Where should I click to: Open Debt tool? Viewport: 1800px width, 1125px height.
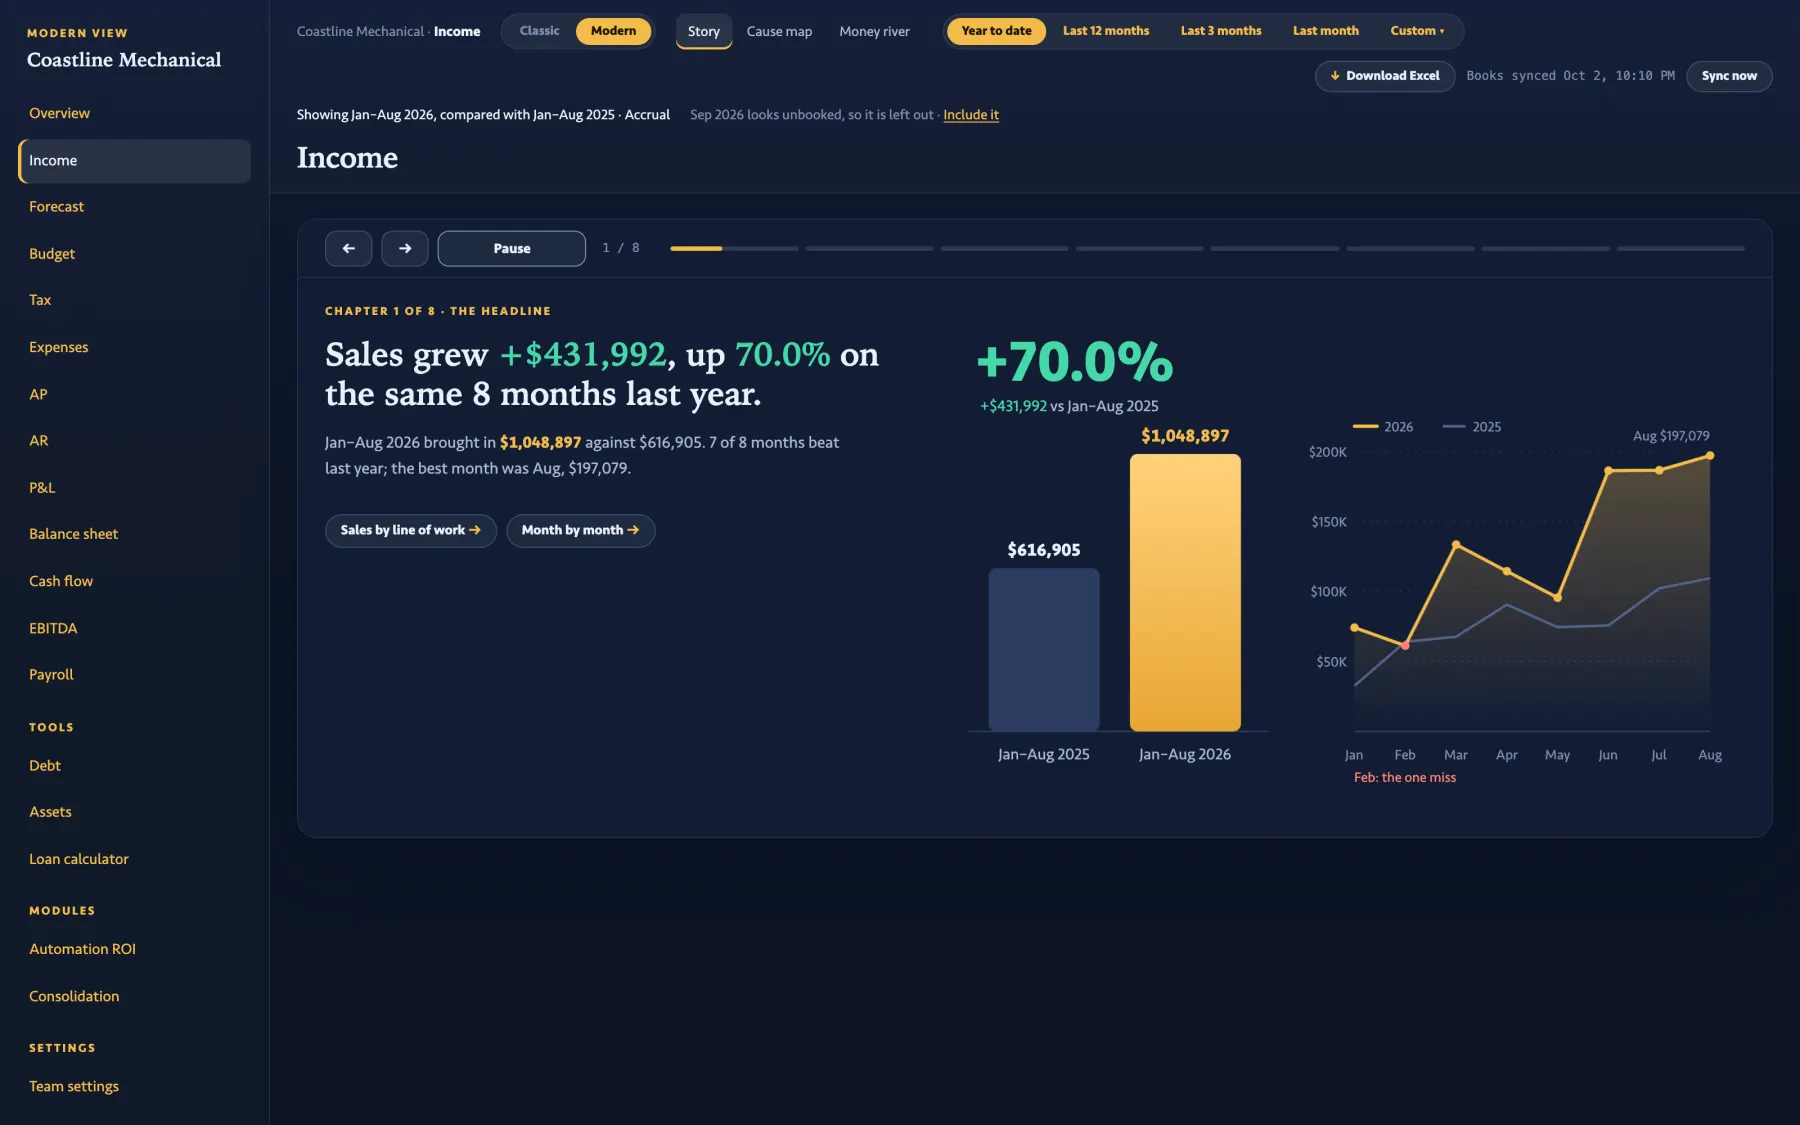click(134, 765)
